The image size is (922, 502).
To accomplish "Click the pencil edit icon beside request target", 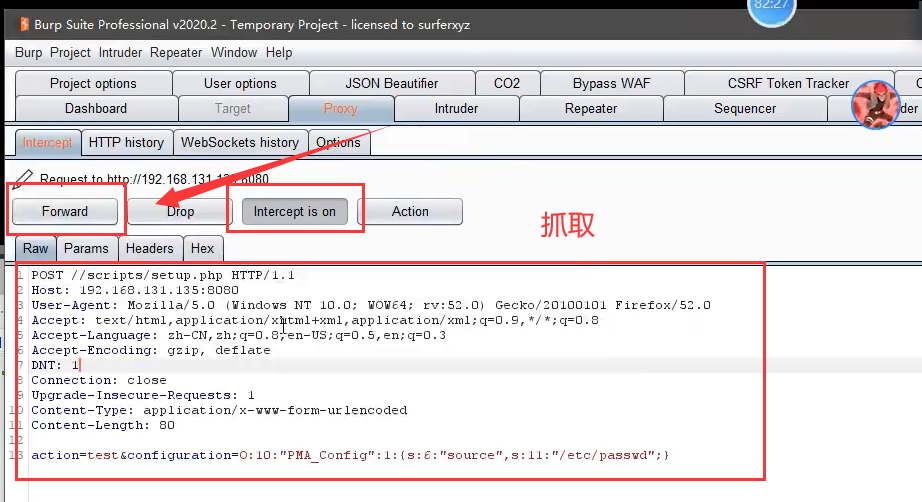I will tap(23, 179).
